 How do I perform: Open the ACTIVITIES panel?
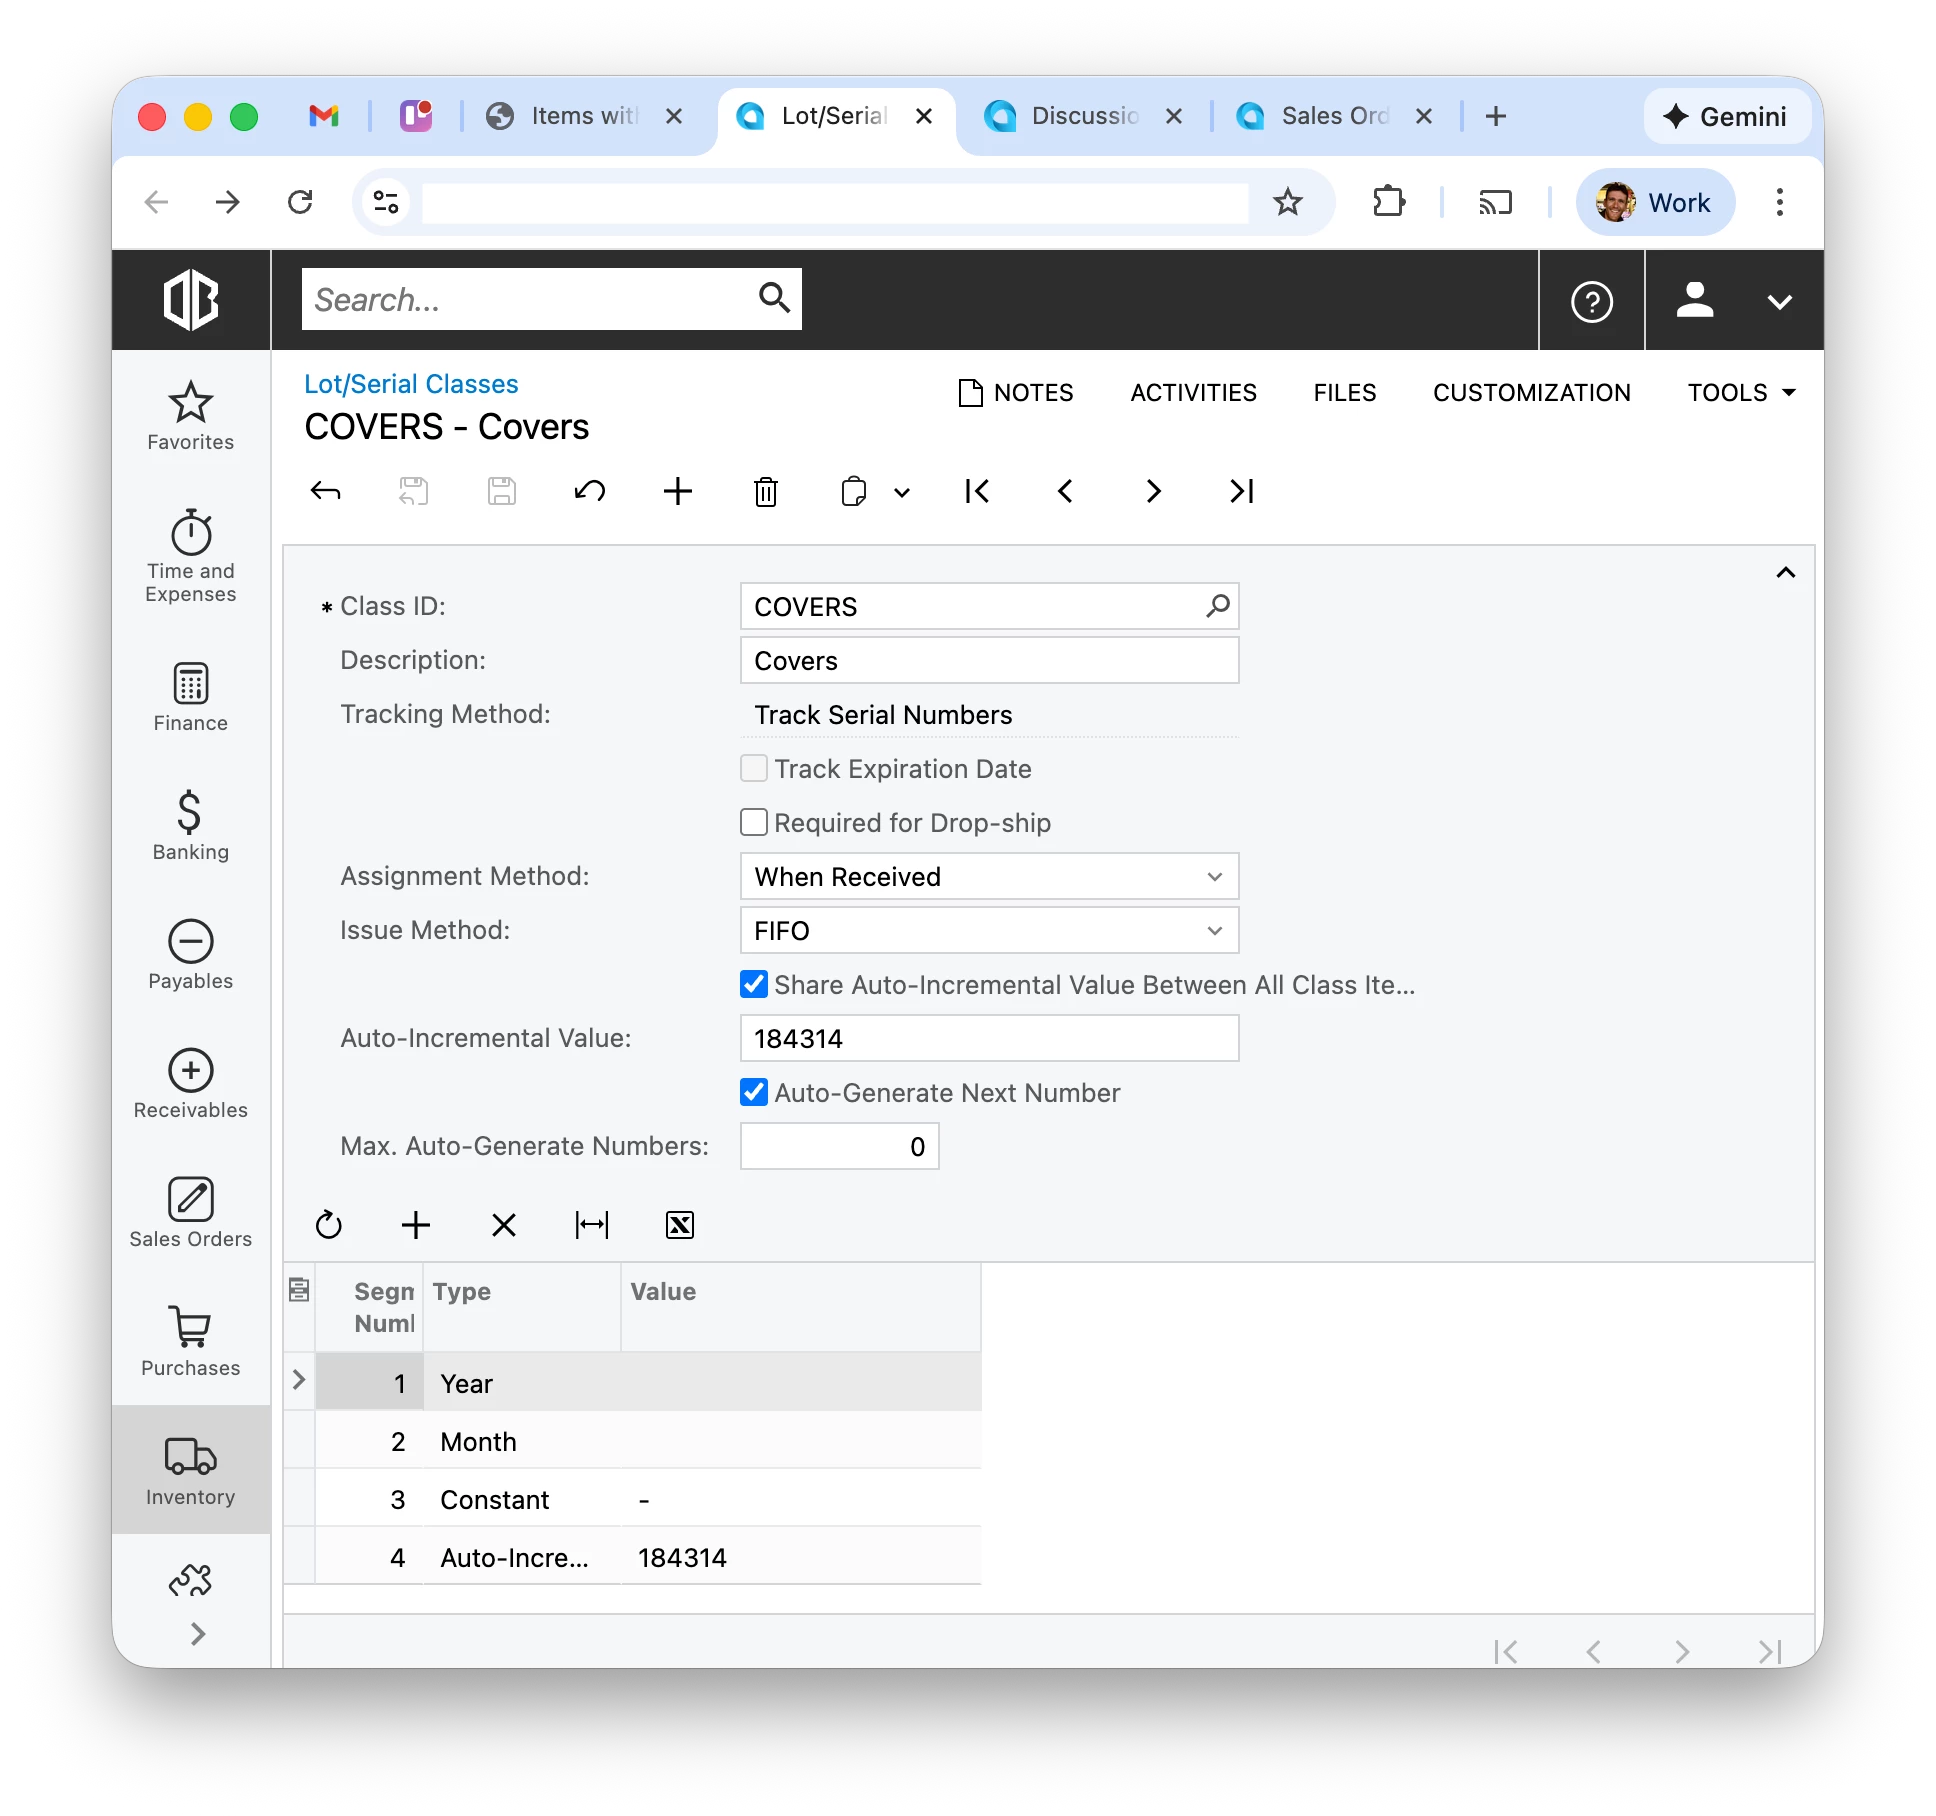tap(1193, 392)
